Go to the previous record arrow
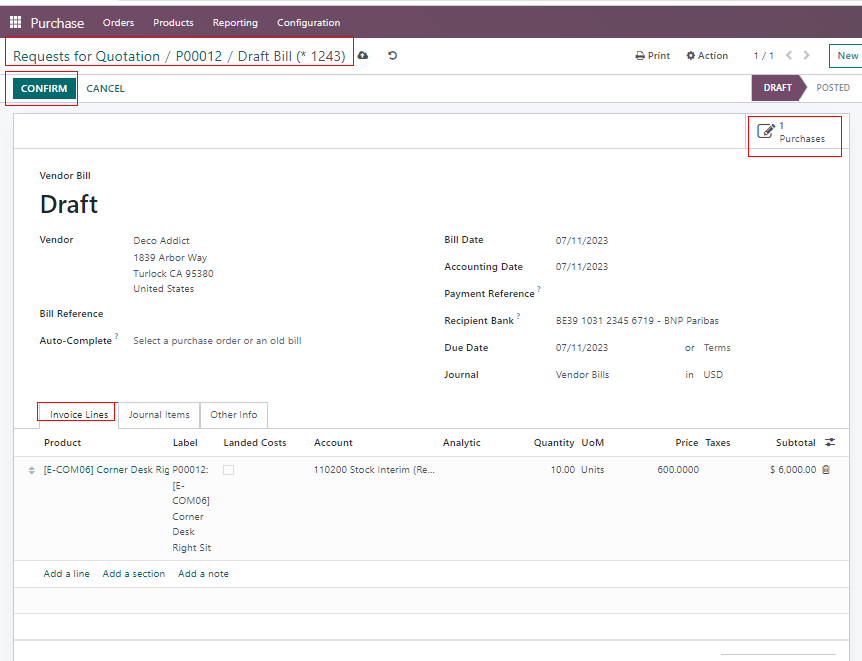The width and height of the screenshot is (862, 661). click(789, 56)
